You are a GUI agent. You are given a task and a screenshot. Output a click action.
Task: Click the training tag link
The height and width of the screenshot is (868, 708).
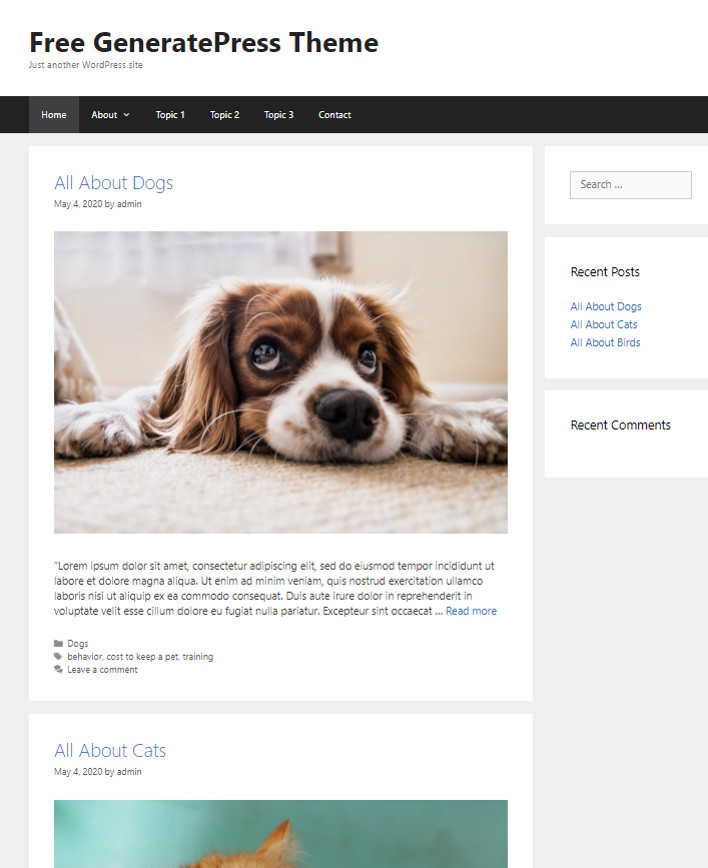(198, 657)
